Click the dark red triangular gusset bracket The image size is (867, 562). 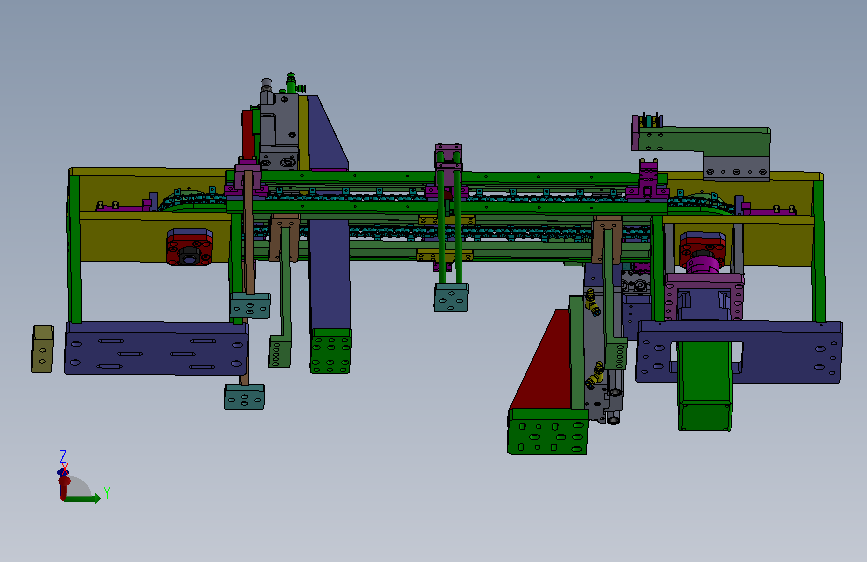tap(543, 360)
